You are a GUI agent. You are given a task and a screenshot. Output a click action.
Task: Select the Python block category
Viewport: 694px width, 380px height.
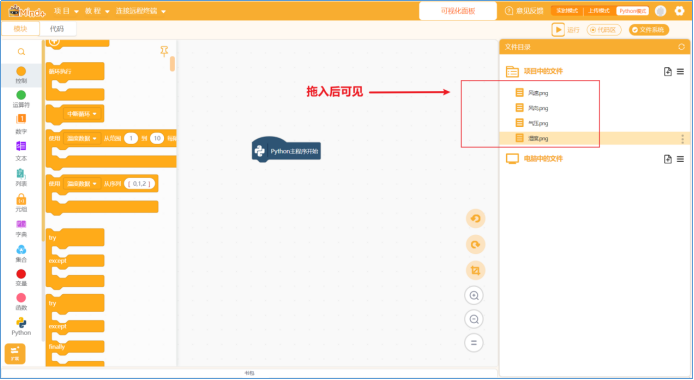pos(21,326)
